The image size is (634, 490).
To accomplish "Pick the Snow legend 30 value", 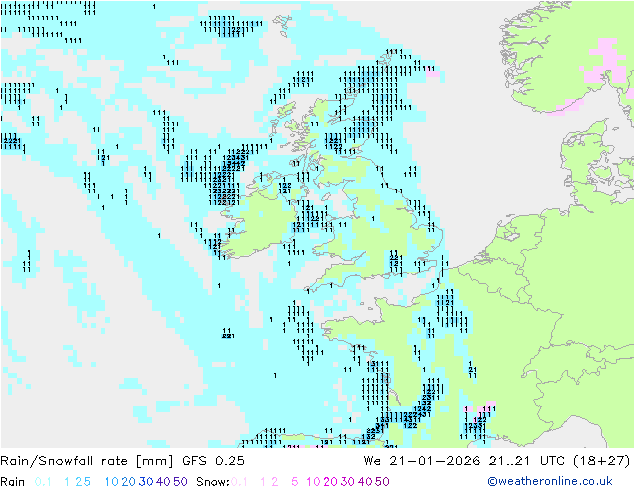I will click(348, 482).
